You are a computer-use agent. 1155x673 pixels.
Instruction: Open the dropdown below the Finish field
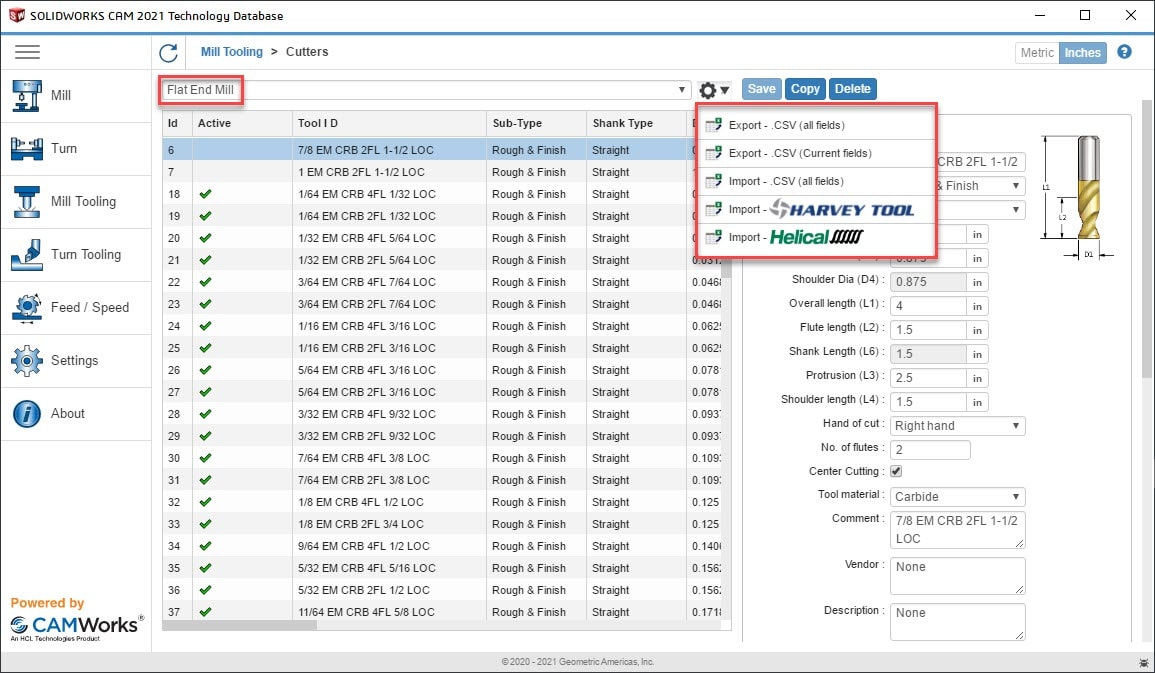coord(980,211)
